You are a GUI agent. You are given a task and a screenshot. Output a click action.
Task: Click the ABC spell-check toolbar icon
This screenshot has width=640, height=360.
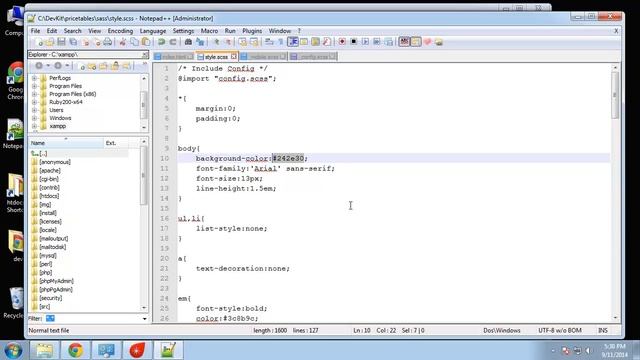pos(404,42)
